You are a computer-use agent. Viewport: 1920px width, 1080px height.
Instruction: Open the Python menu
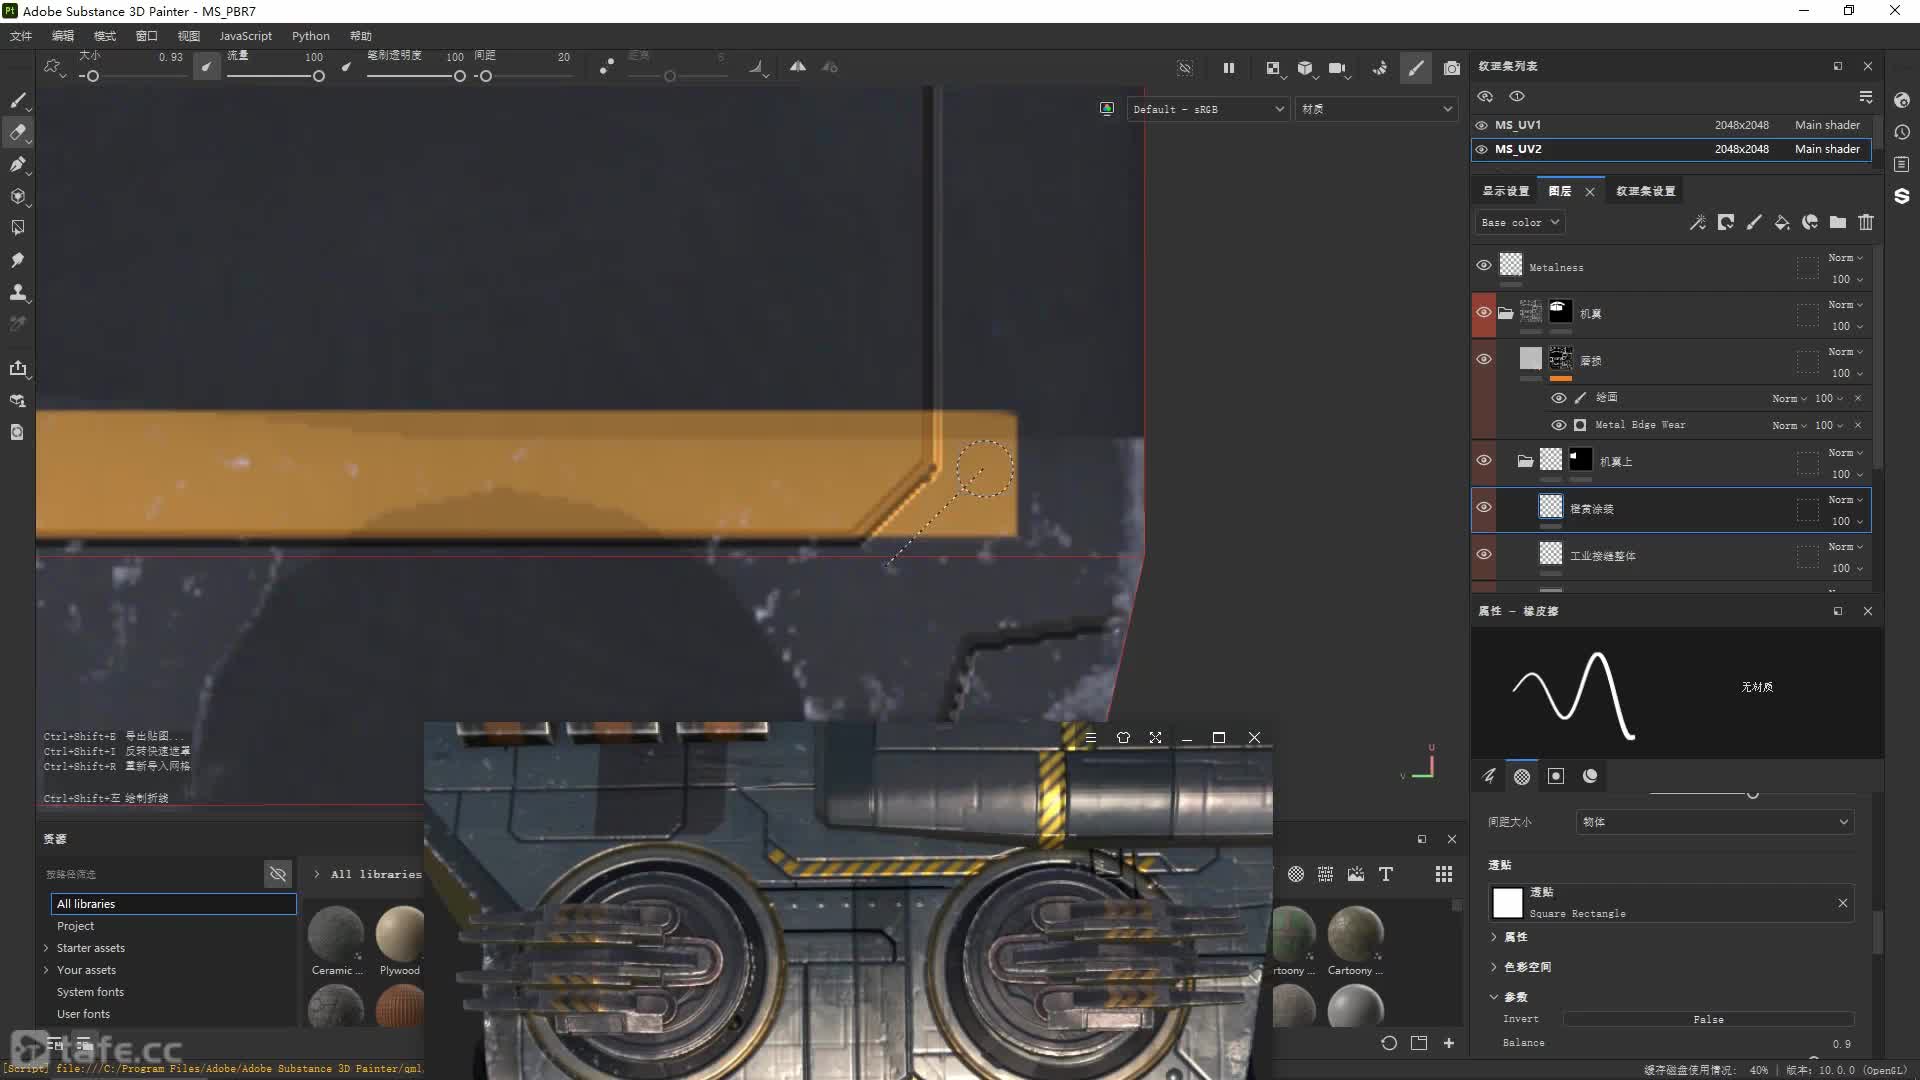(x=311, y=36)
